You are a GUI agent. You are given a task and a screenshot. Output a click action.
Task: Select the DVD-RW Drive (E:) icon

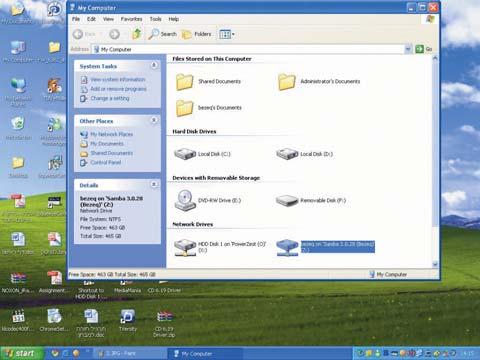point(185,200)
